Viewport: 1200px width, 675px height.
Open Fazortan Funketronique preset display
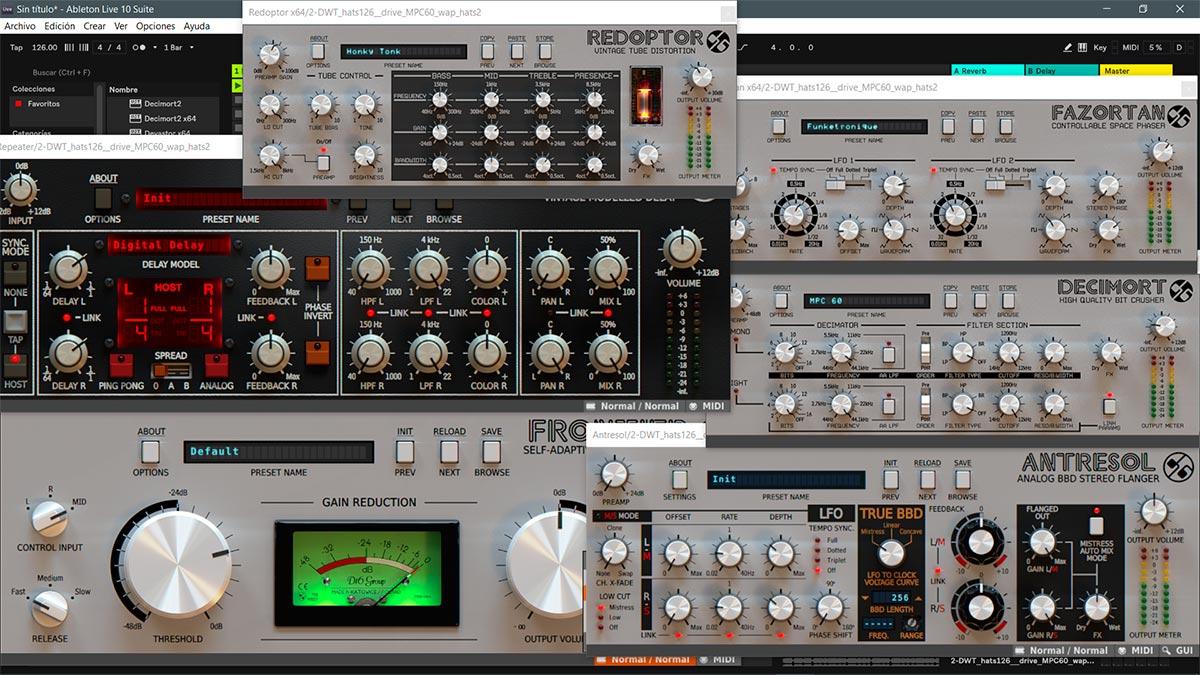(x=863, y=127)
